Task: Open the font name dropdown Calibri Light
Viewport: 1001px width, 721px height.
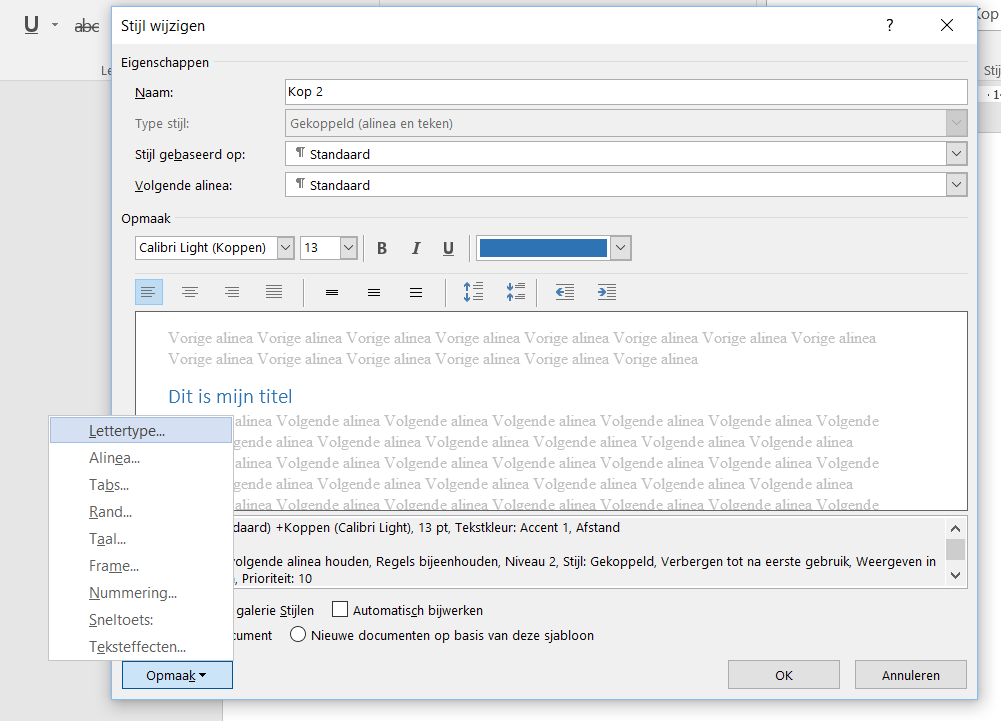Action: 285,248
